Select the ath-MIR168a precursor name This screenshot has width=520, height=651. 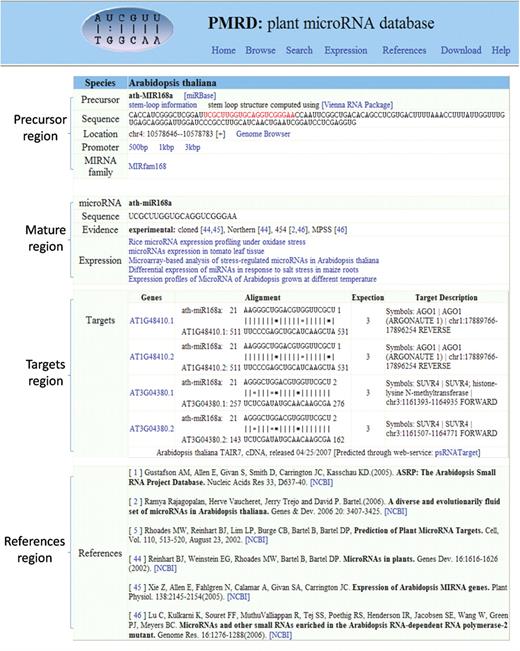pos(150,96)
